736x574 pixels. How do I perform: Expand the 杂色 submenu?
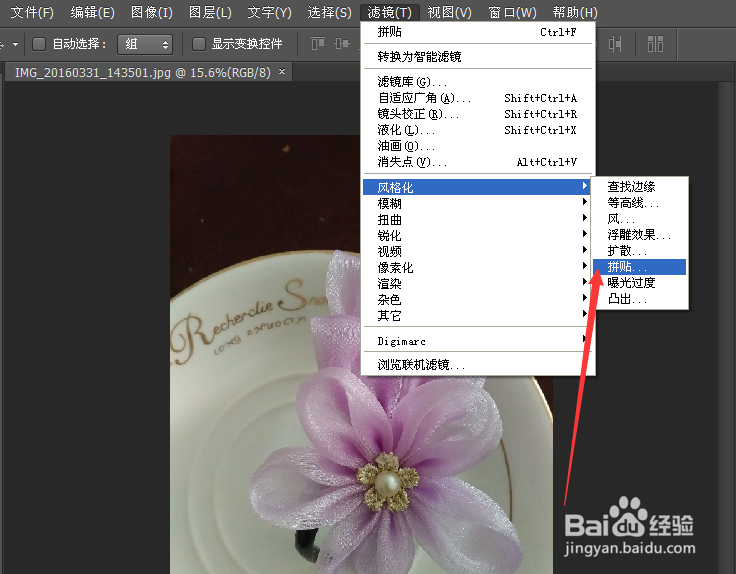tap(478, 299)
